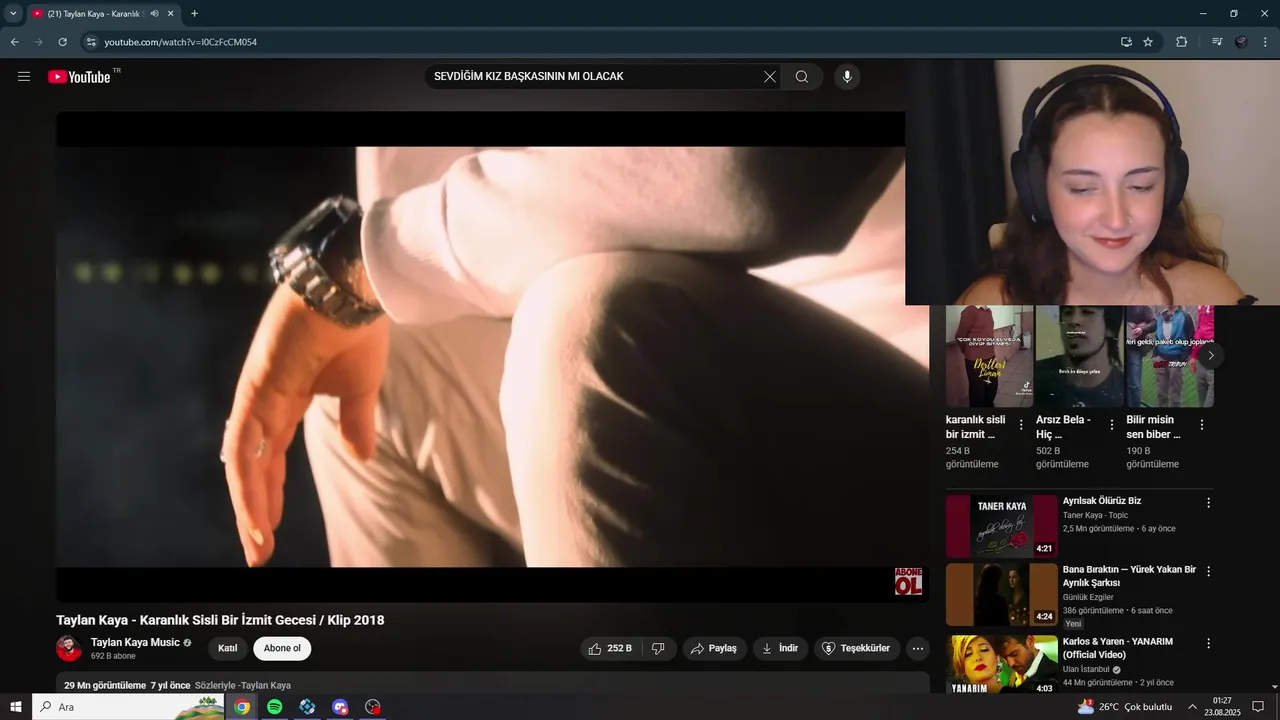Join the channel via Katıl
Screen dimensions: 1280x720
click(228, 649)
